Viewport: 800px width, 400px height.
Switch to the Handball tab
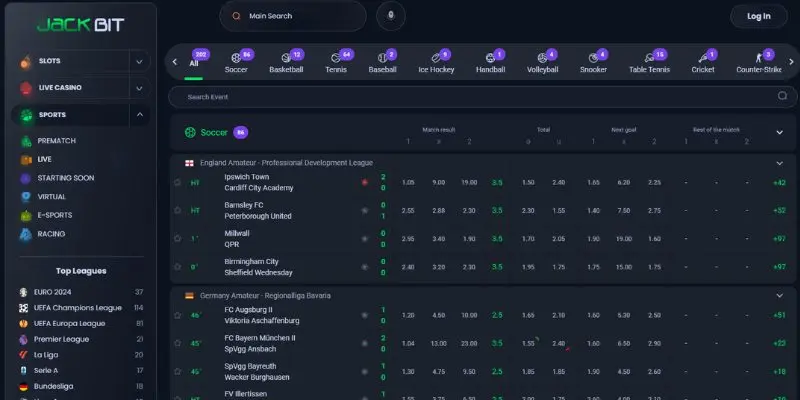point(491,63)
